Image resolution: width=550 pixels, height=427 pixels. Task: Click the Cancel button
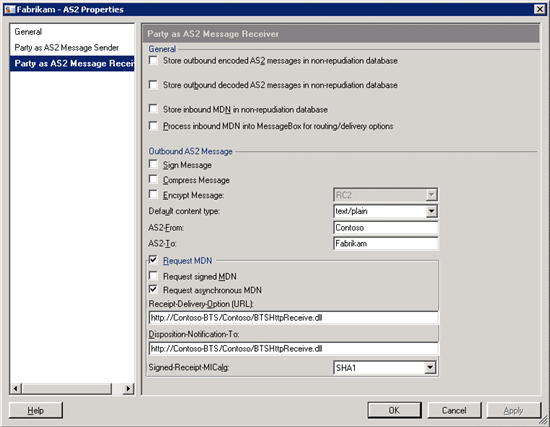(454, 410)
